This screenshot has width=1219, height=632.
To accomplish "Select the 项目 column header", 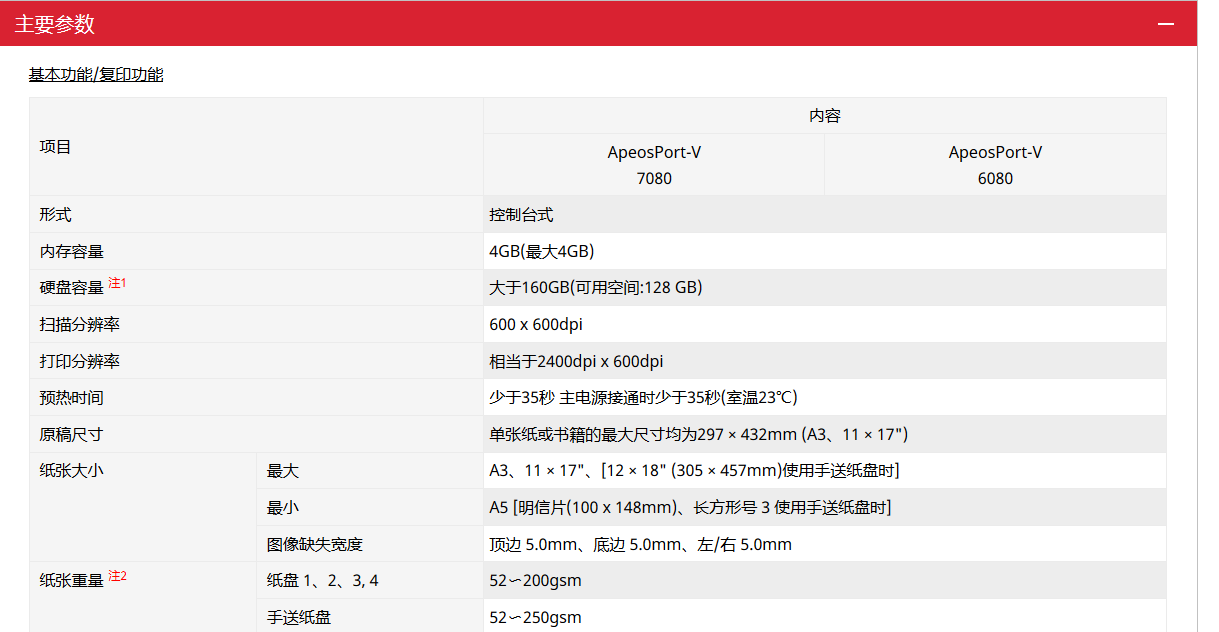I will tap(56, 147).
